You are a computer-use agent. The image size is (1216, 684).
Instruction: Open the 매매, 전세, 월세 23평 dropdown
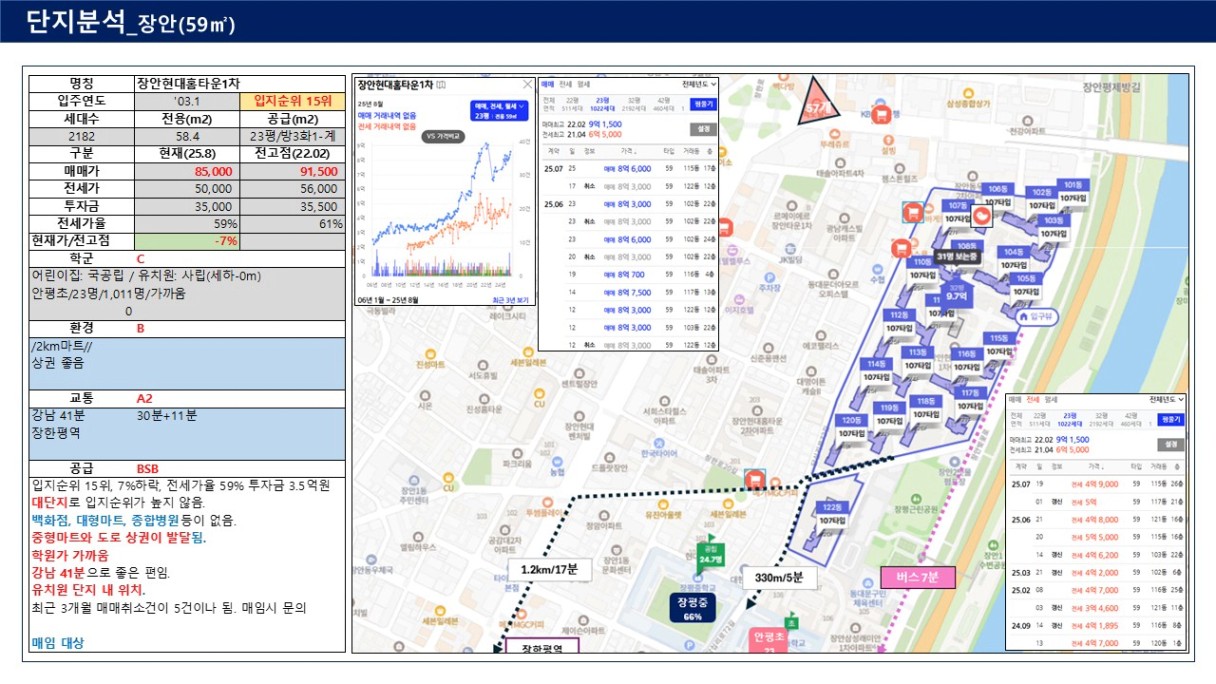tap(499, 110)
